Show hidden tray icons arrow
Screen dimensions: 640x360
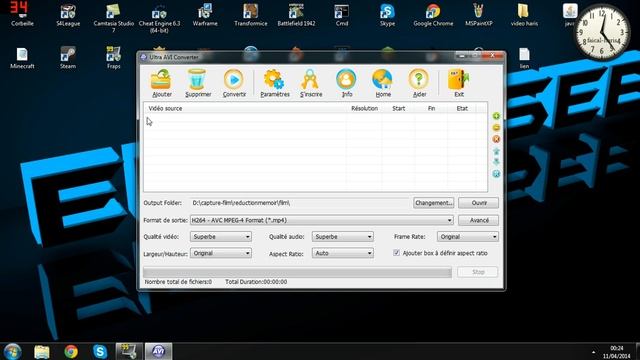[593, 352]
